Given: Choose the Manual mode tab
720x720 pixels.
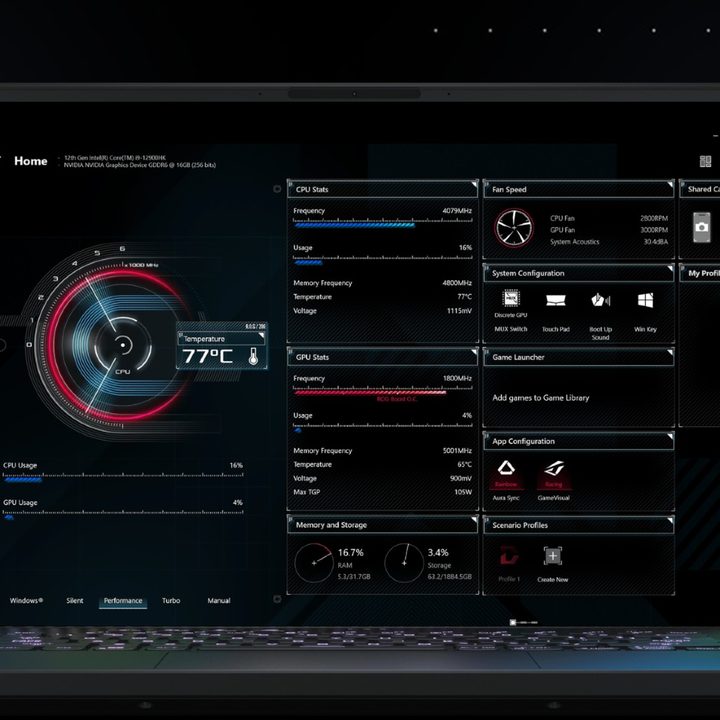Looking at the screenshot, I should pos(219,601).
